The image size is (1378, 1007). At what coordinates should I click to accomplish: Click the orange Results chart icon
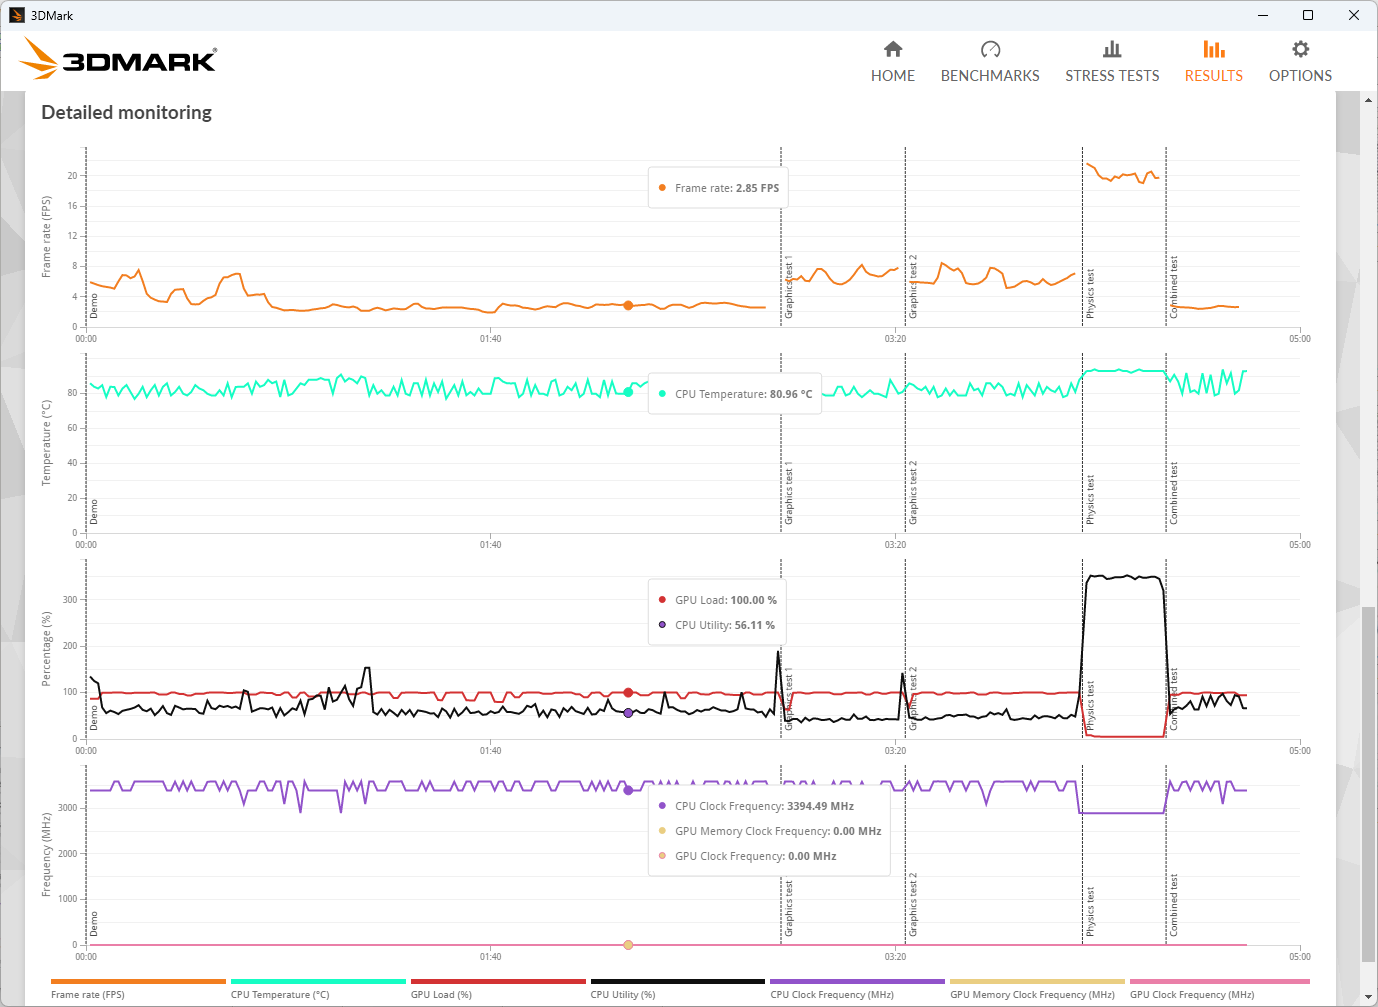point(1213,49)
